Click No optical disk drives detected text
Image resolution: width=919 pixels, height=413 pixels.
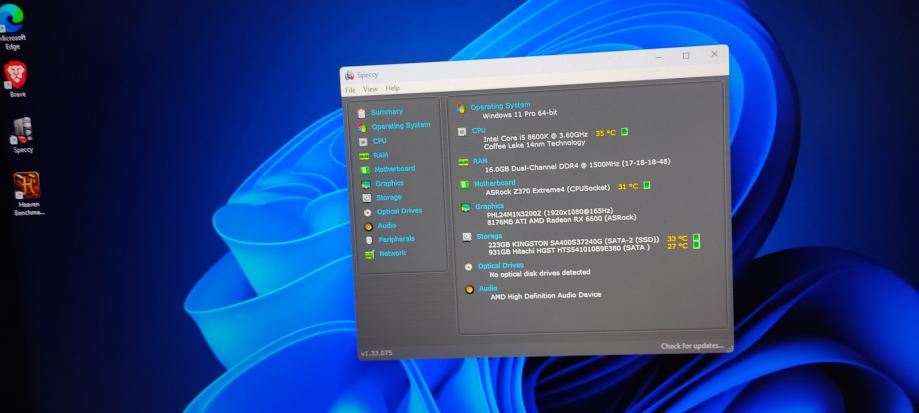coord(540,274)
